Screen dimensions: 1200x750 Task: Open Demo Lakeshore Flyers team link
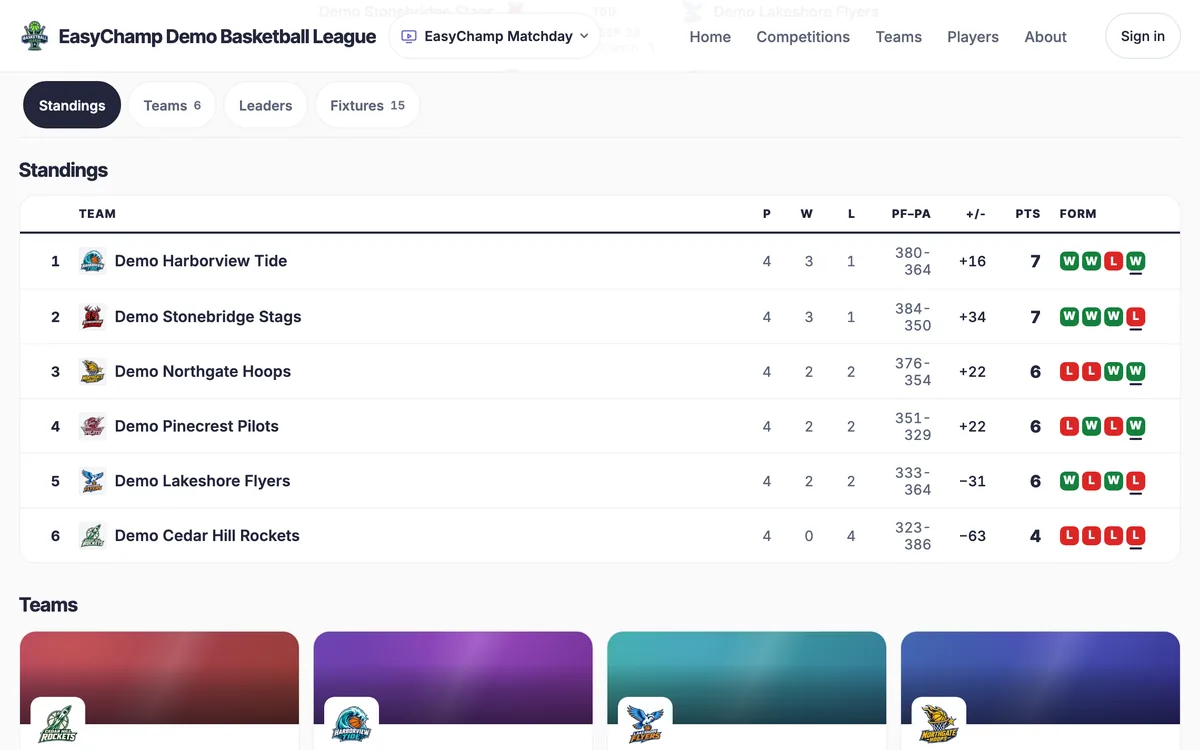(x=203, y=481)
